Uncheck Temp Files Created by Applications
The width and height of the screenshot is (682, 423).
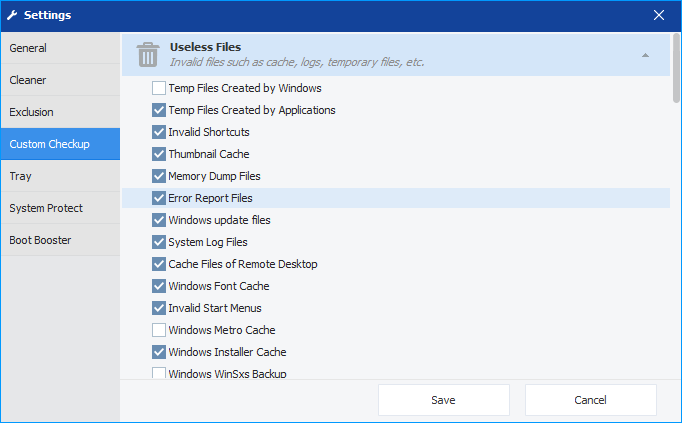click(159, 110)
